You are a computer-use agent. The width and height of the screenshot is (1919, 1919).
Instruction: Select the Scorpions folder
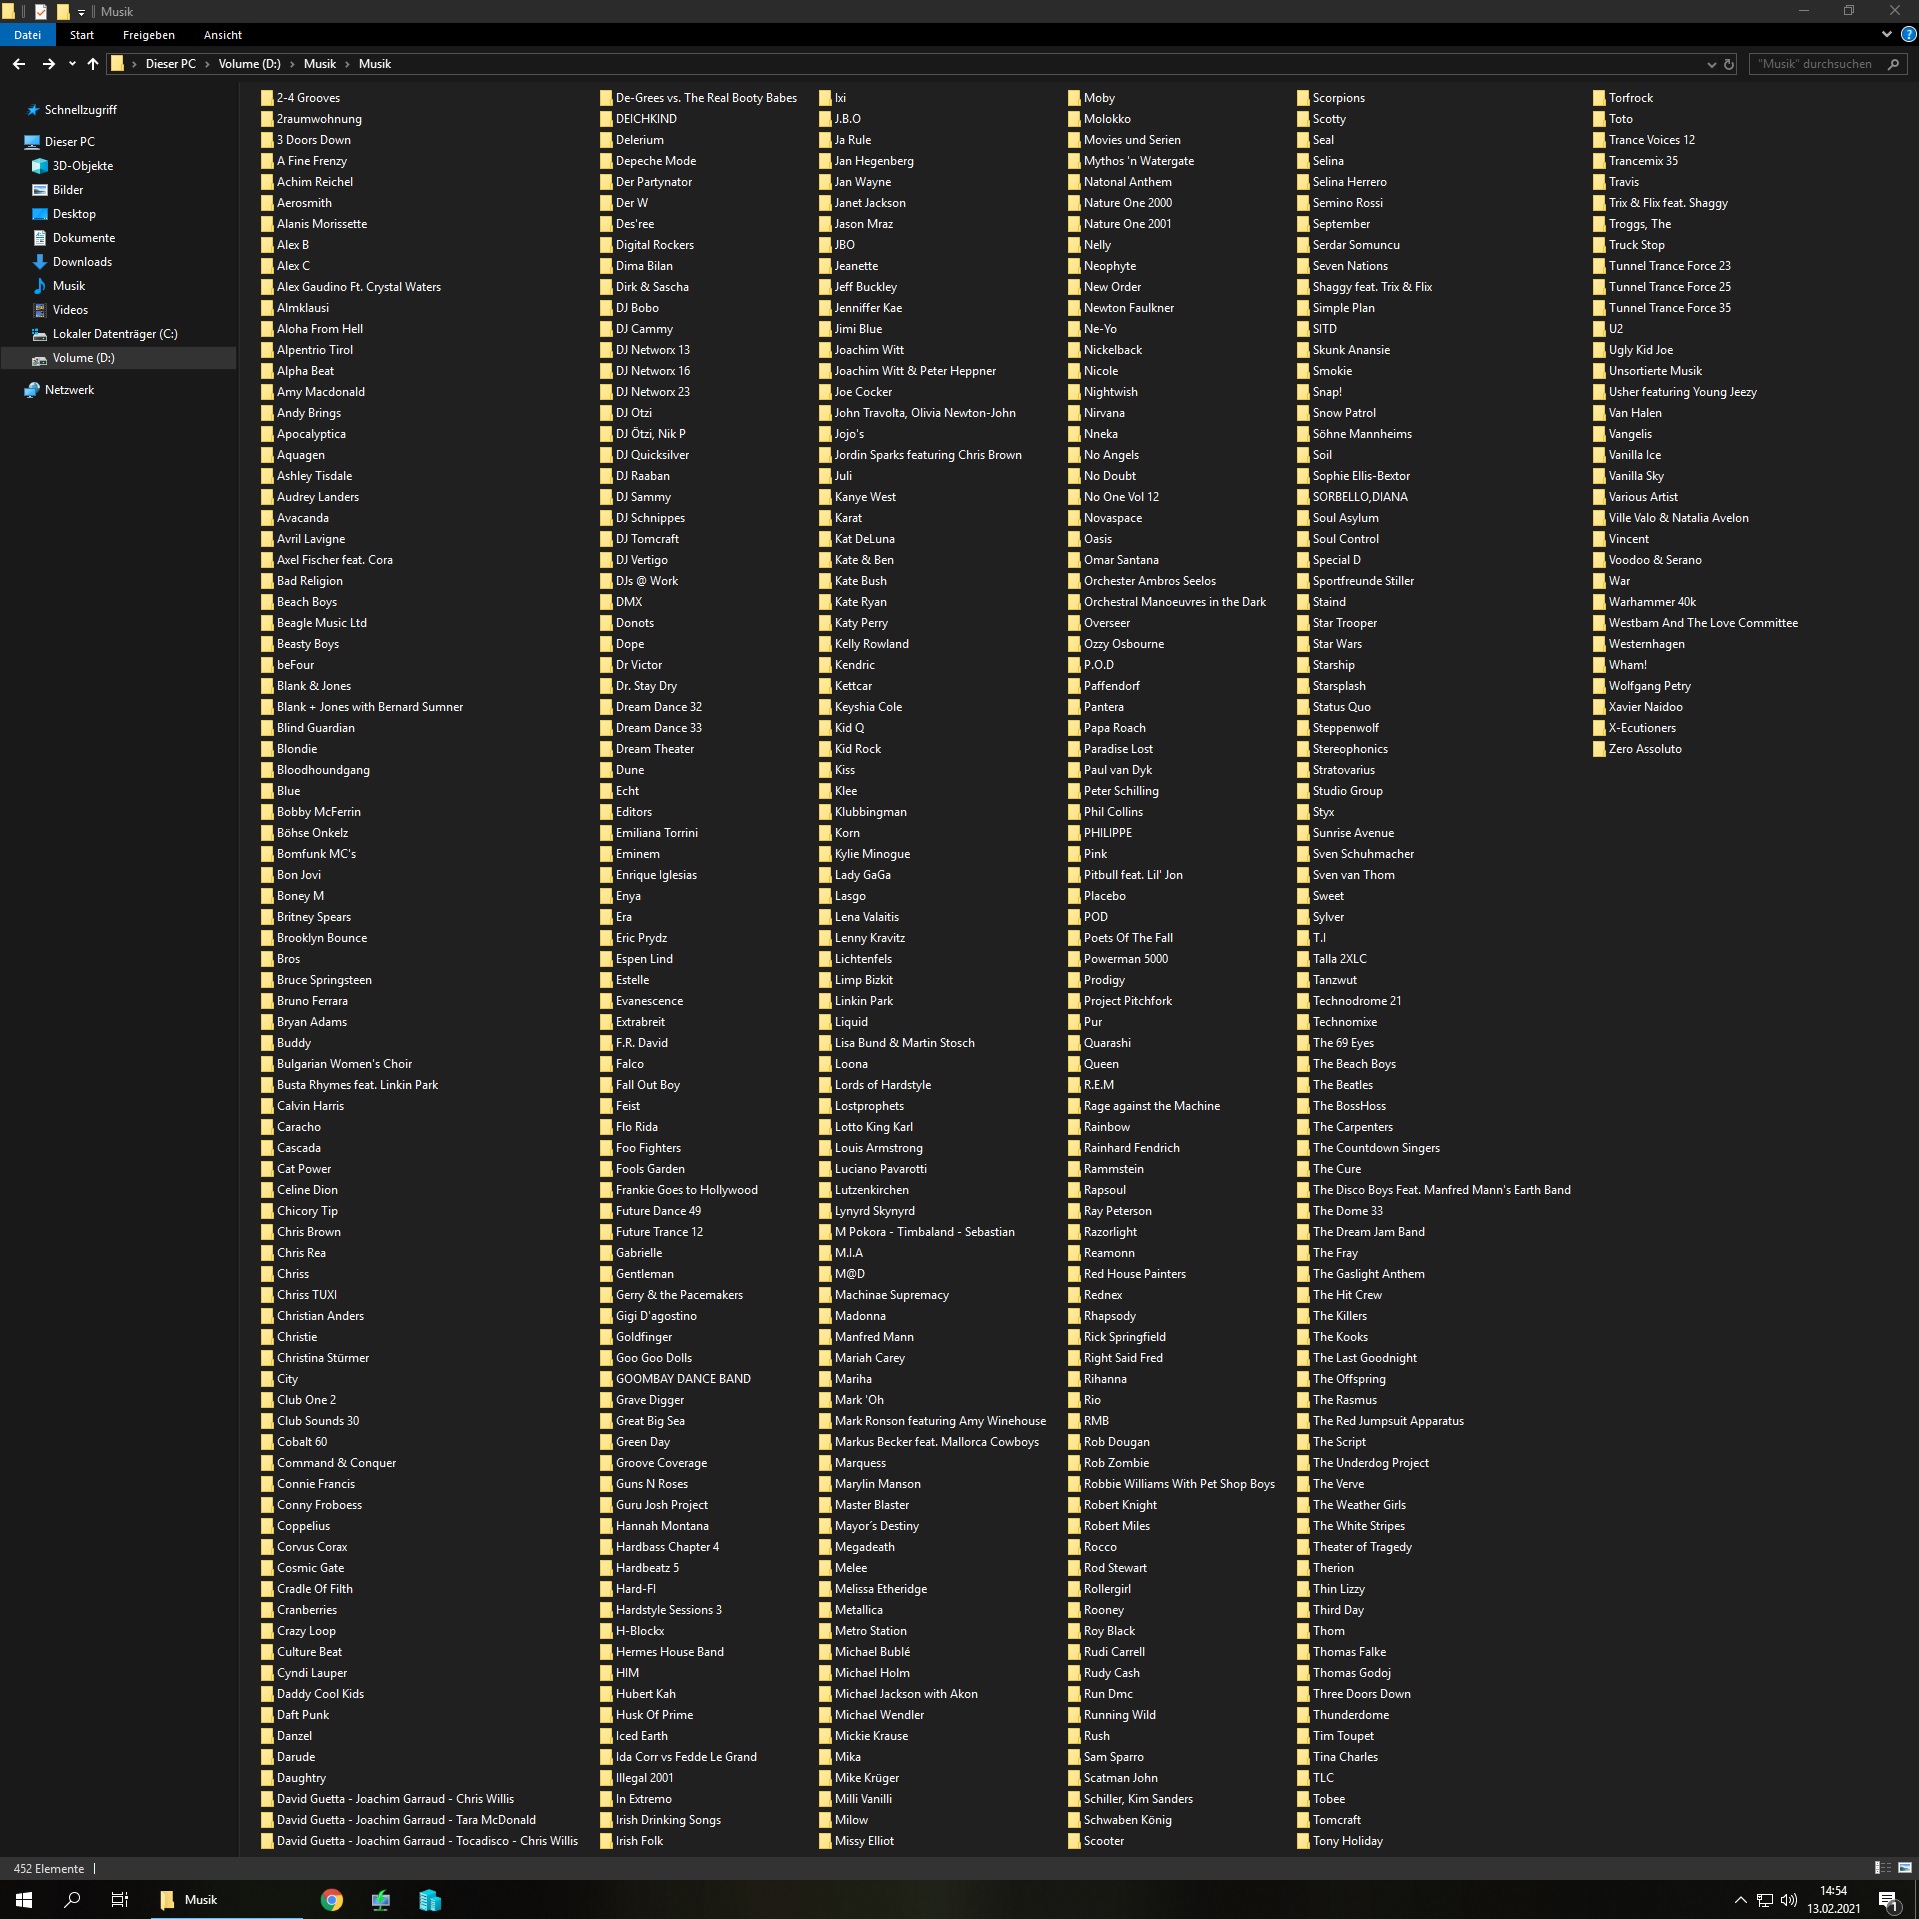1331,98
